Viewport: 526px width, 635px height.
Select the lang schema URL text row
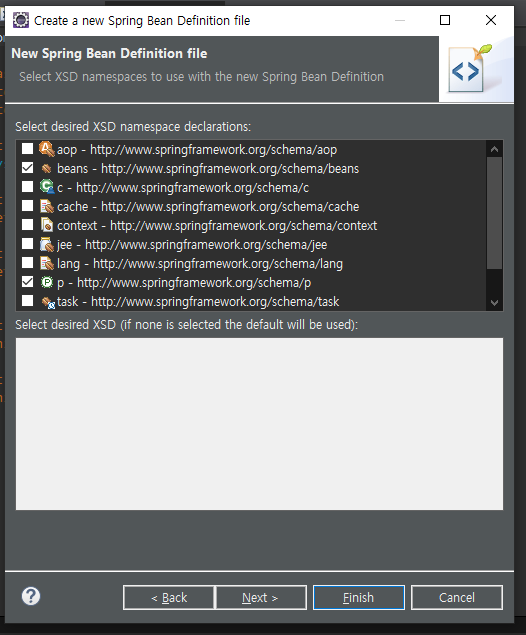click(x=200, y=264)
